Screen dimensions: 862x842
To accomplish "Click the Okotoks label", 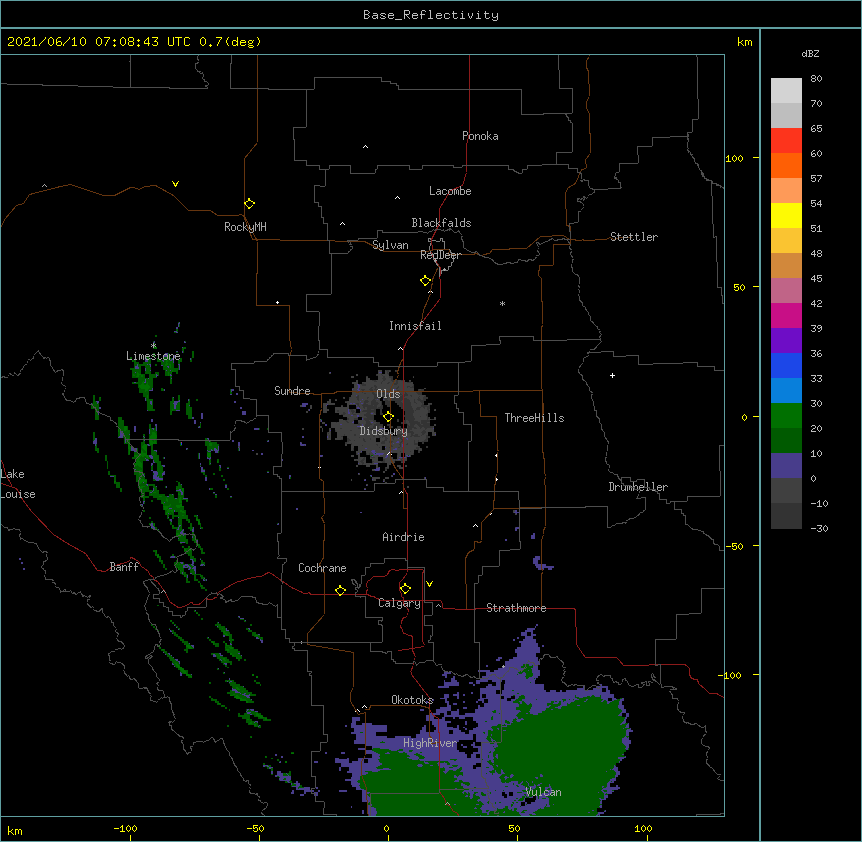I will click(412, 700).
